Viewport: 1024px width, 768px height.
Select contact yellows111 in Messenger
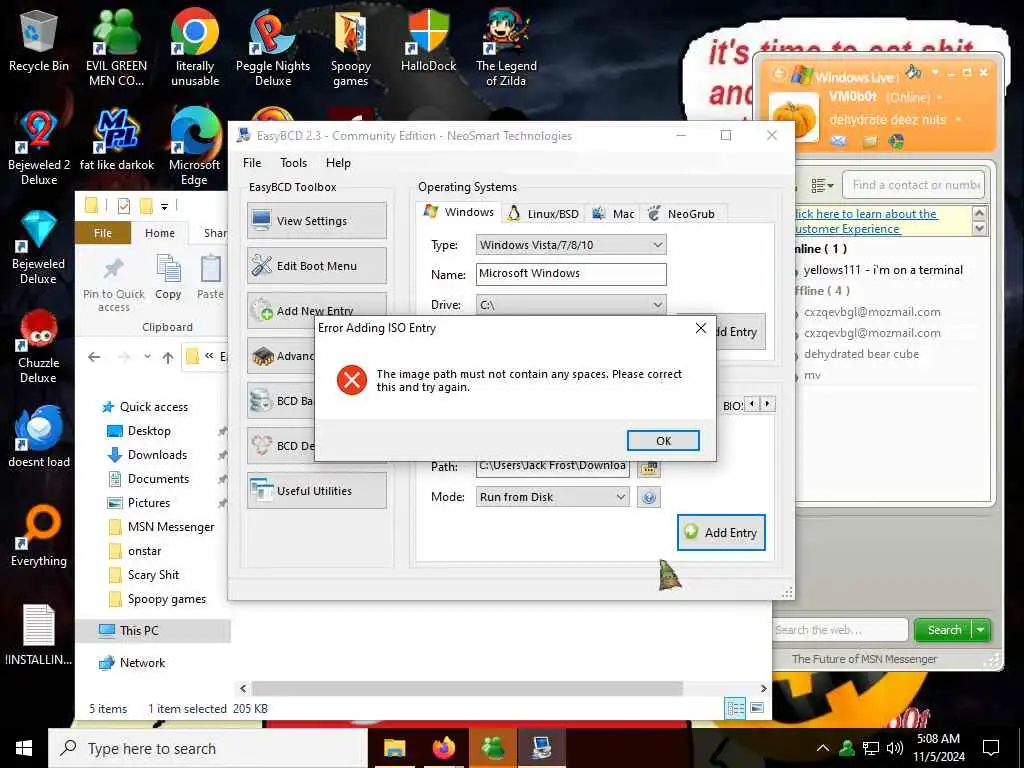pos(883,270)
